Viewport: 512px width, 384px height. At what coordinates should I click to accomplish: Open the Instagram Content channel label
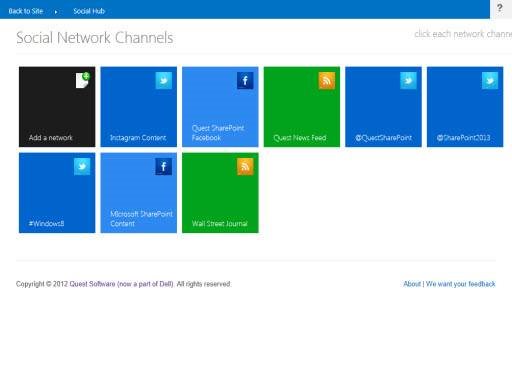(x=138, y=138)
